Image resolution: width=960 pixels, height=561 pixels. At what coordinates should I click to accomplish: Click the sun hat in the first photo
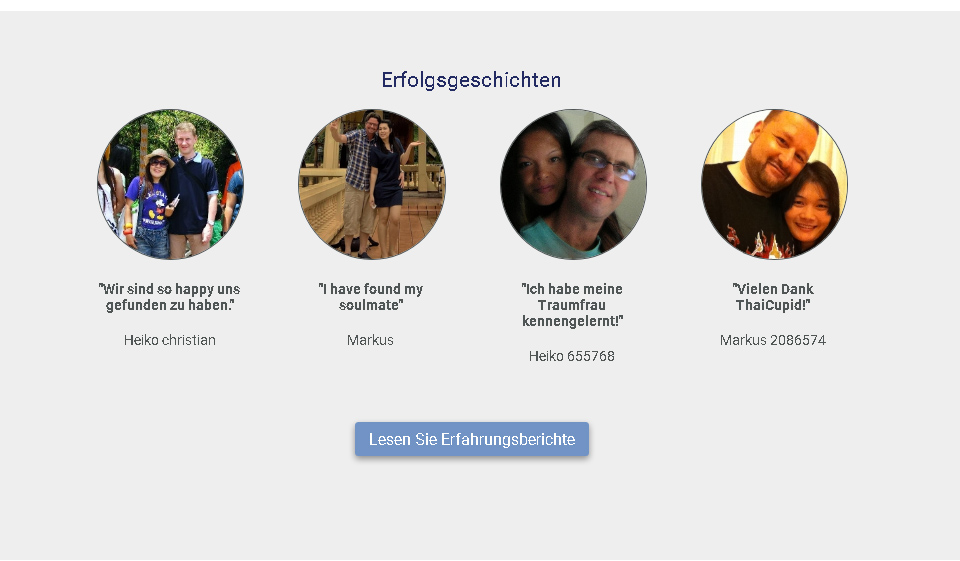tap(159, 156)
